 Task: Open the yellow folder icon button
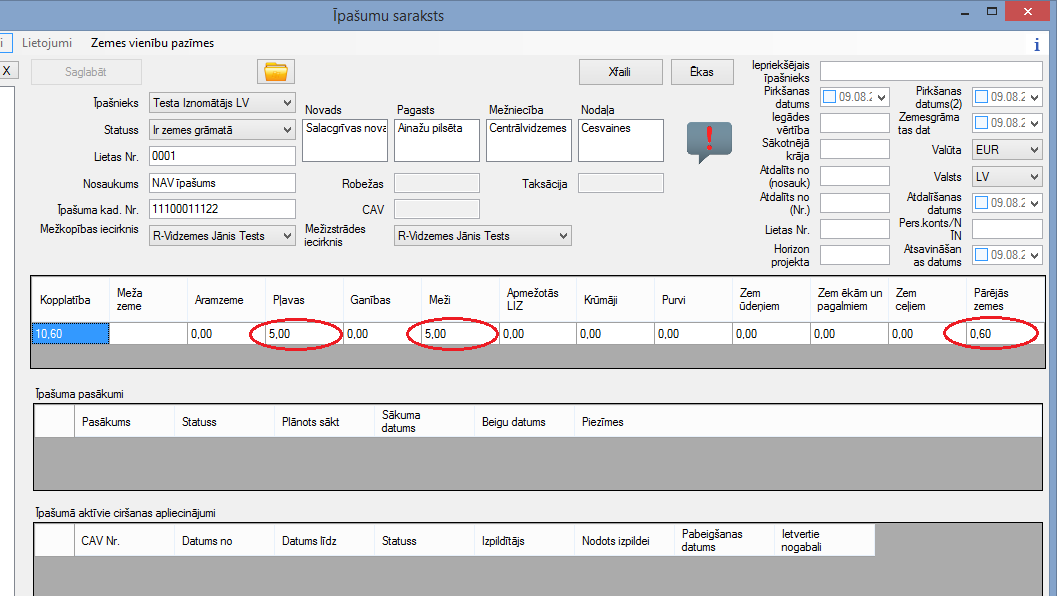(x=275, y=72)
